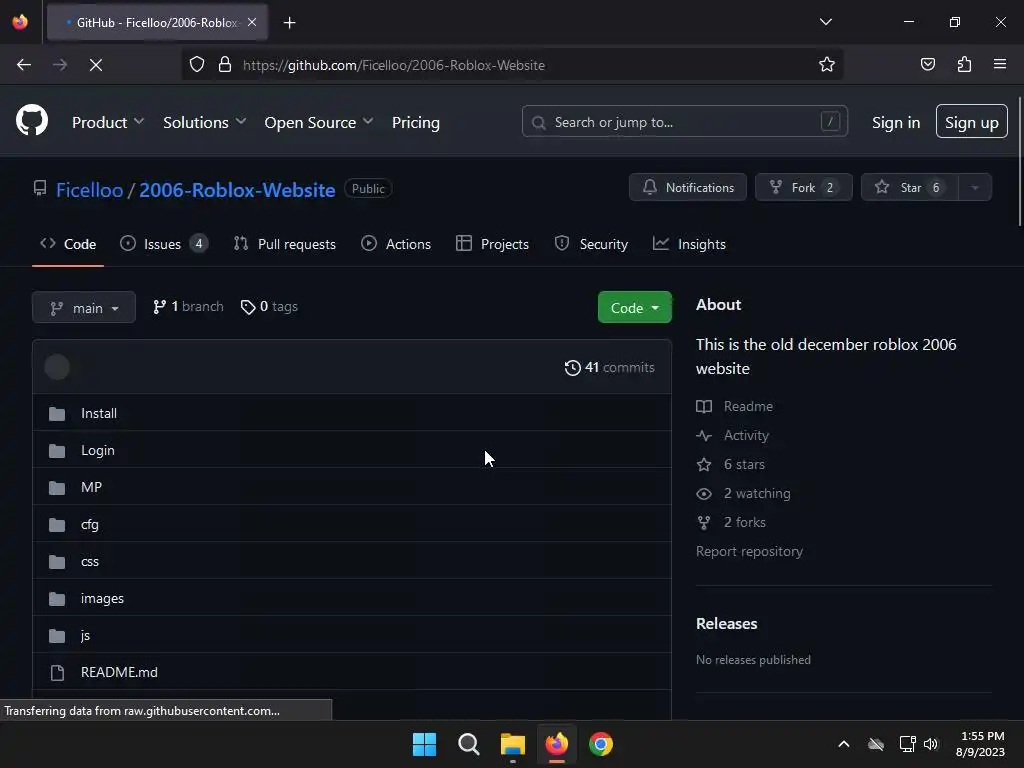Open a new tab with the plus button
The image size is (1024, 768).
pyautogui.click(x=289, y=23)
